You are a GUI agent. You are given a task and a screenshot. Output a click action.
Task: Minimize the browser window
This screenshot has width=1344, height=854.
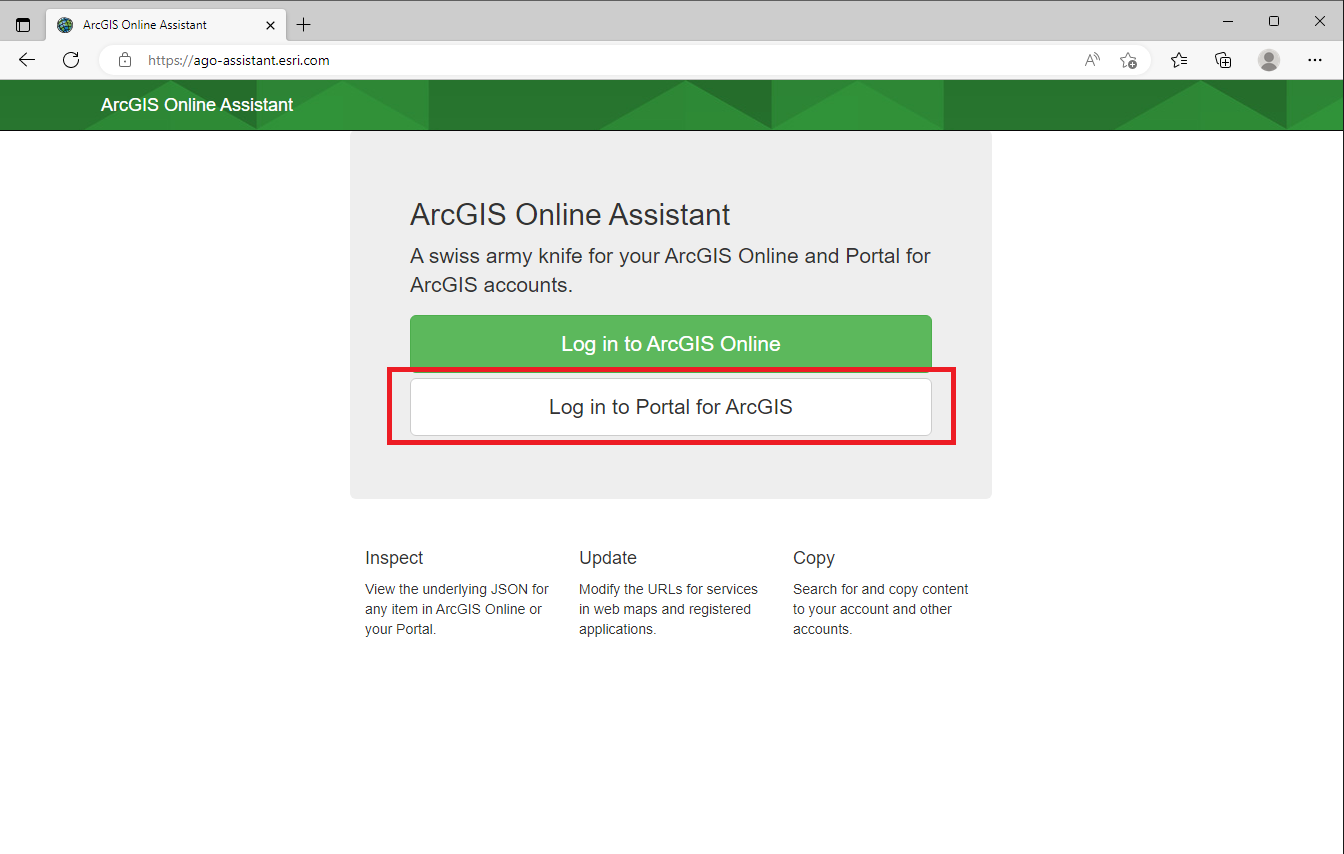coord(1228,21)
